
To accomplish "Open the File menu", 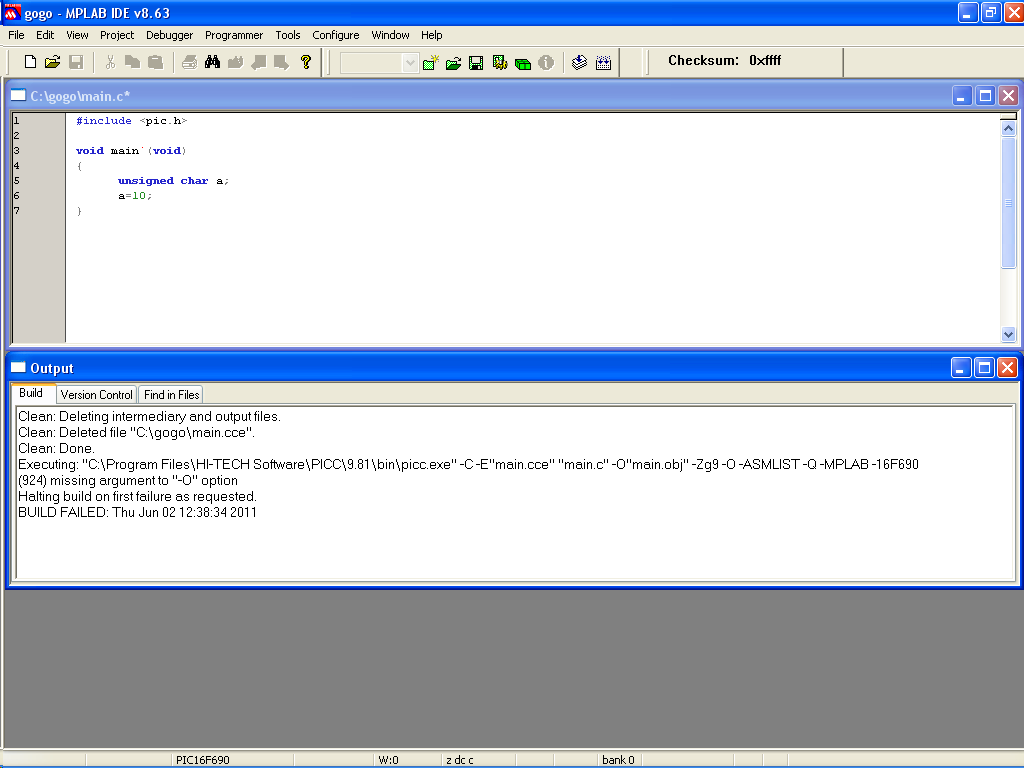I will pyautogui.click(x=16, y=35).
